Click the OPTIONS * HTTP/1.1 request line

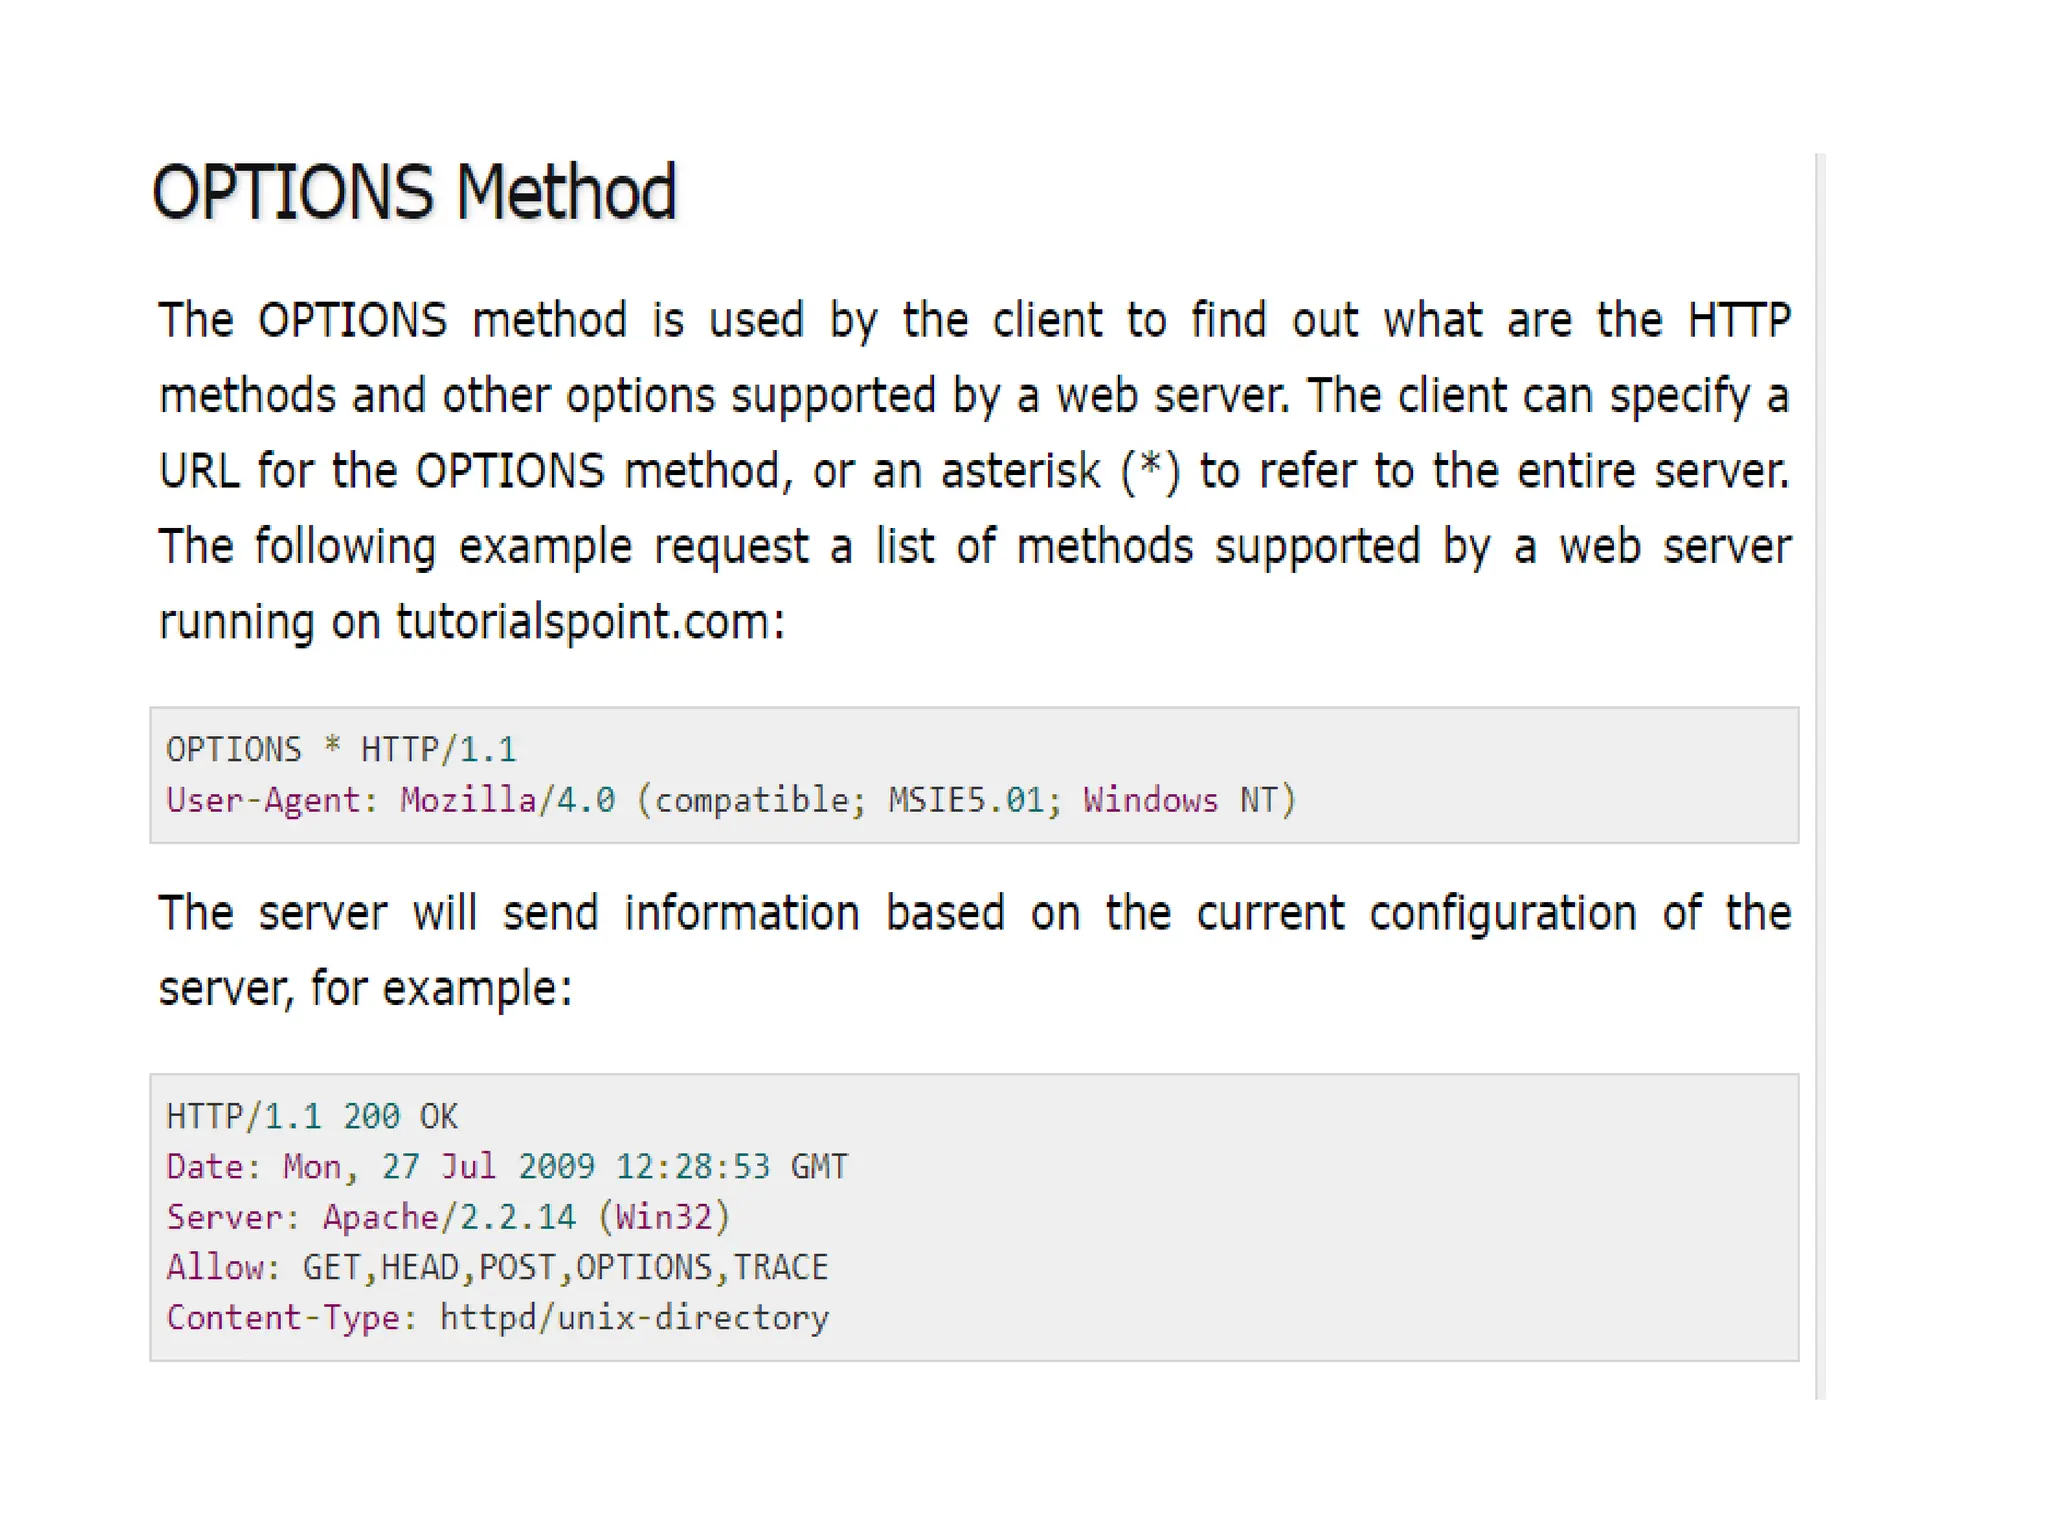(x=340, y=749)
